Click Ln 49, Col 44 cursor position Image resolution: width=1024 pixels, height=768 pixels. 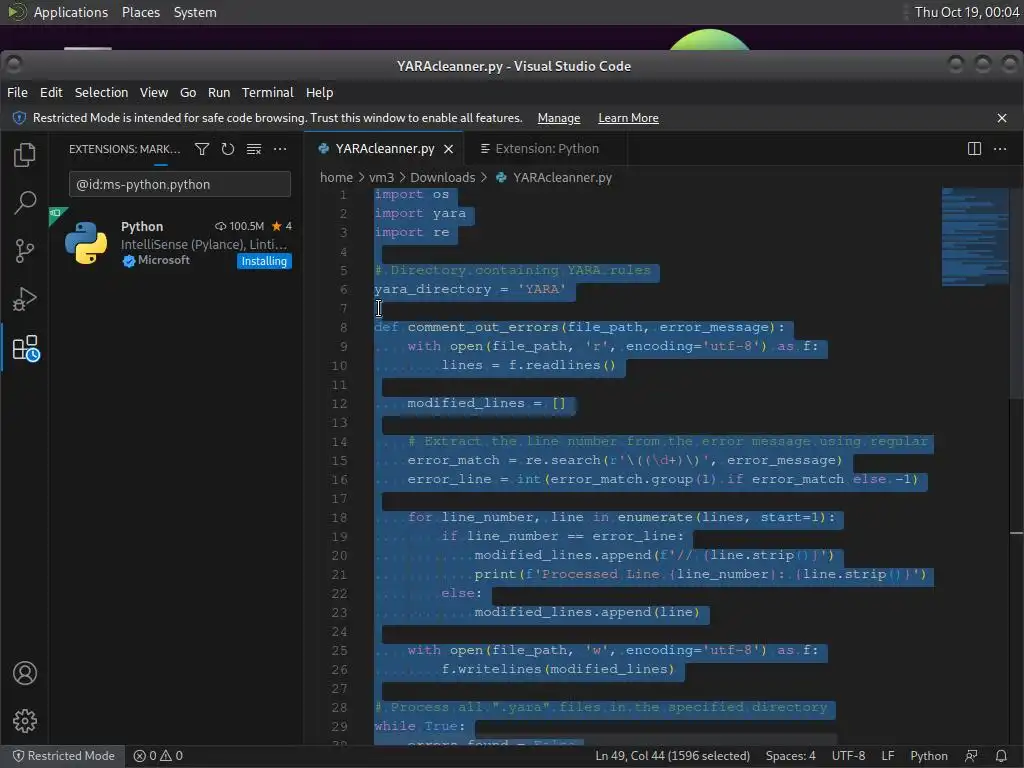[x=672, y=756]
